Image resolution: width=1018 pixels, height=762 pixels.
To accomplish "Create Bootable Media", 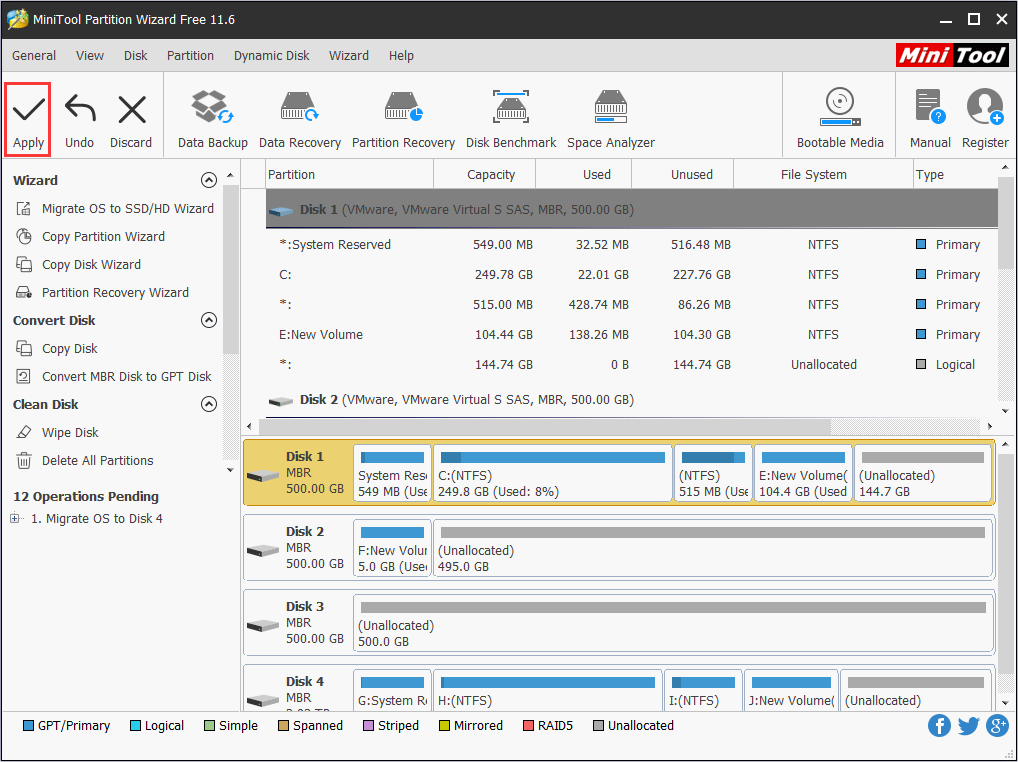I will pyautogui.click(x=840, y=119).
